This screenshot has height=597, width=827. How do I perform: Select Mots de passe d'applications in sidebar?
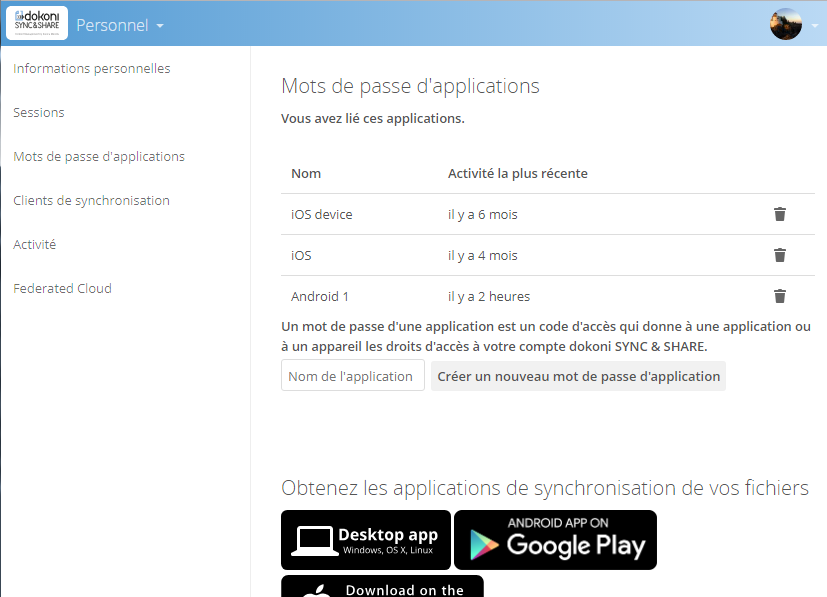99,157
